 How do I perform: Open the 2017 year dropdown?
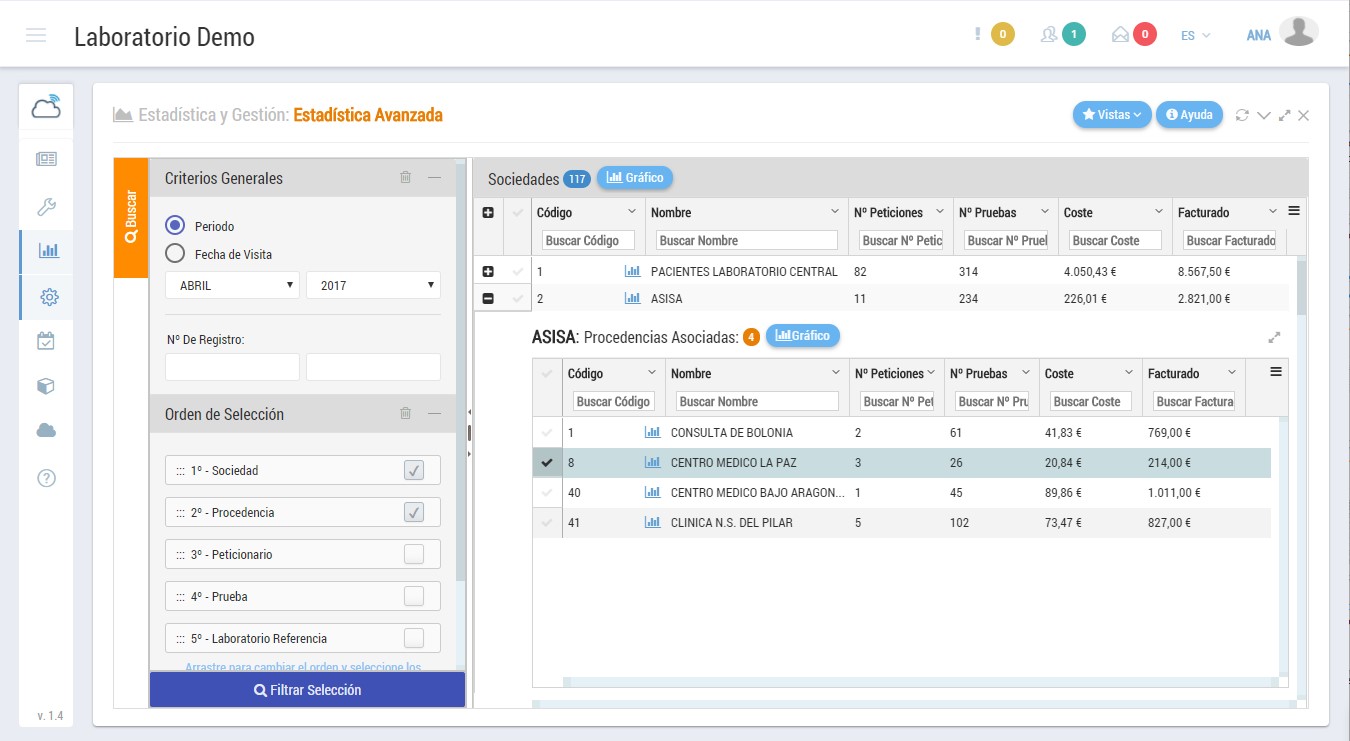(x=373, y=285)
